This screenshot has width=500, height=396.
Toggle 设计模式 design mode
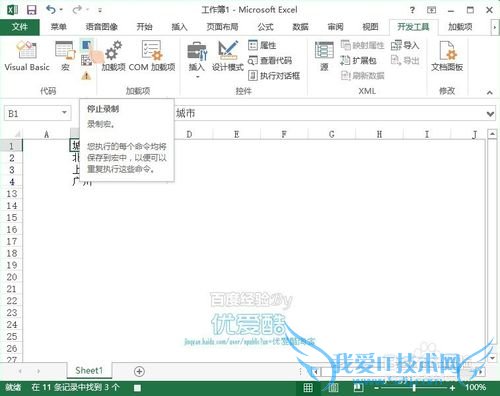(228, 56)
